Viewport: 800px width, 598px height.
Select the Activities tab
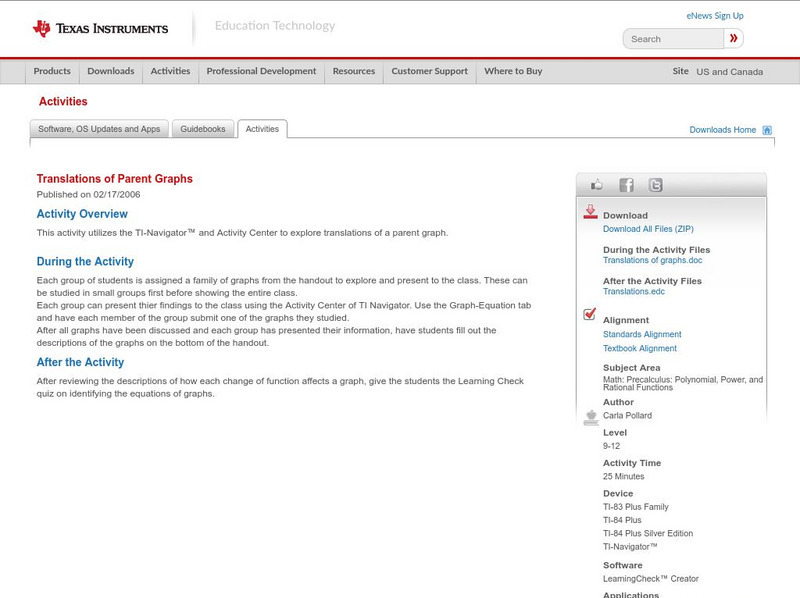point(262,129)
